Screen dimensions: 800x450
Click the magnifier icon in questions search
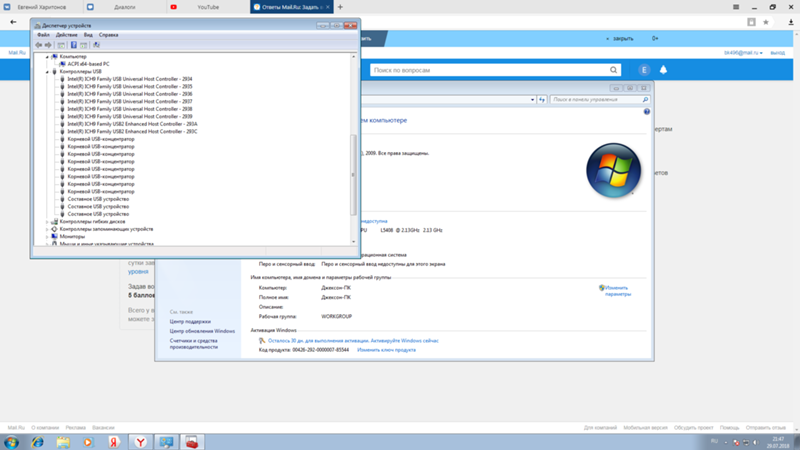click(x=613, y=70)
